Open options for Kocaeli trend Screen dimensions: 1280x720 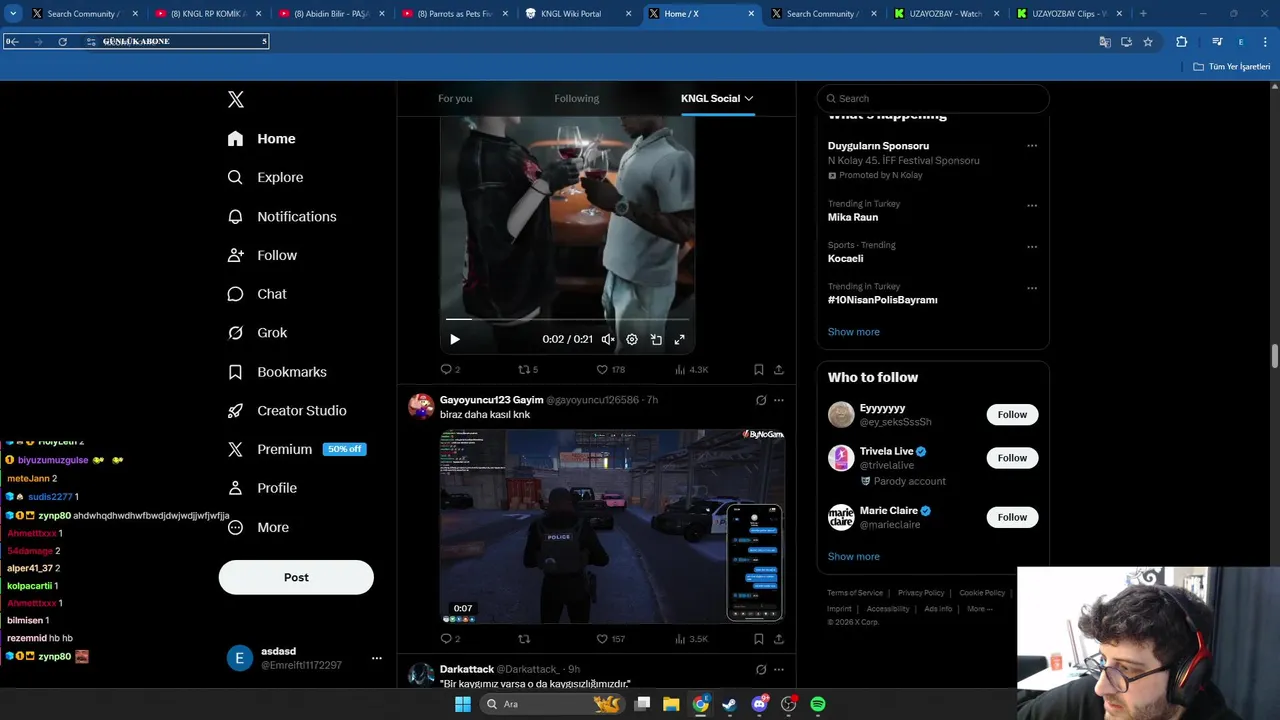[1032, 246]
